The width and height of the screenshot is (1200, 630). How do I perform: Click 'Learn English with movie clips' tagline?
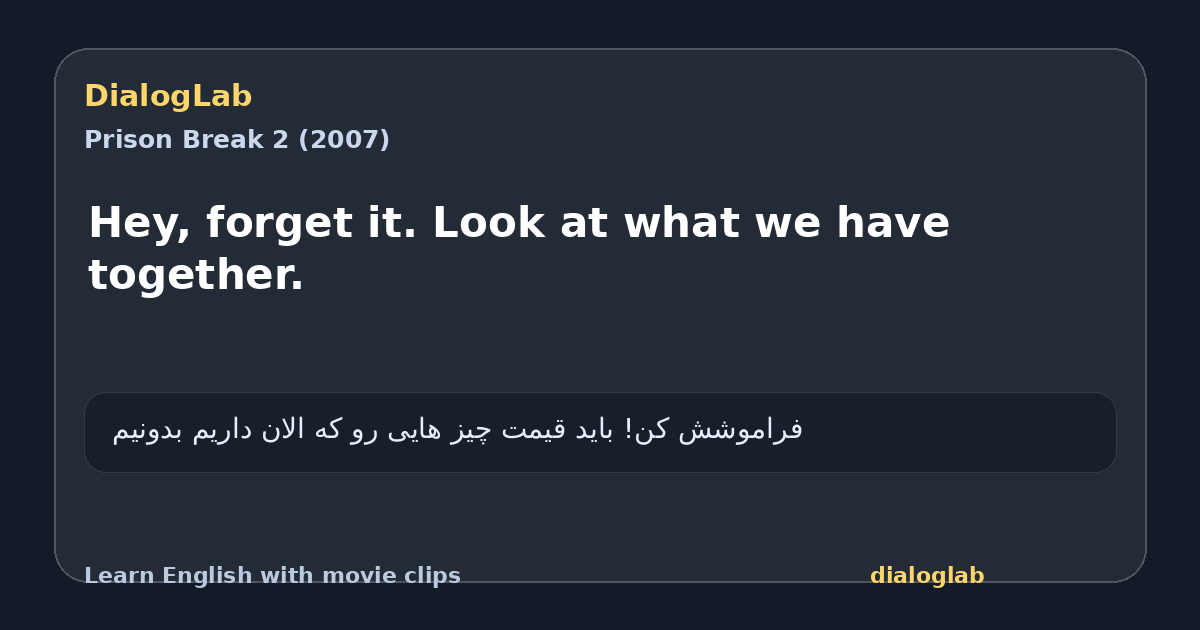pyautogui.click(x=272, y=576)
